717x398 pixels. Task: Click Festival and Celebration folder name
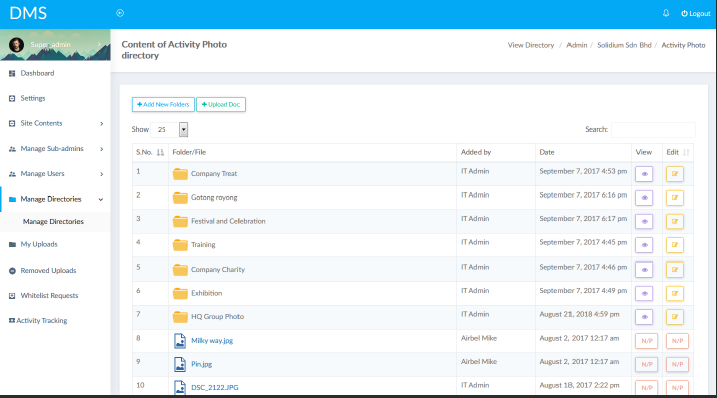click(x=228, y=221)
